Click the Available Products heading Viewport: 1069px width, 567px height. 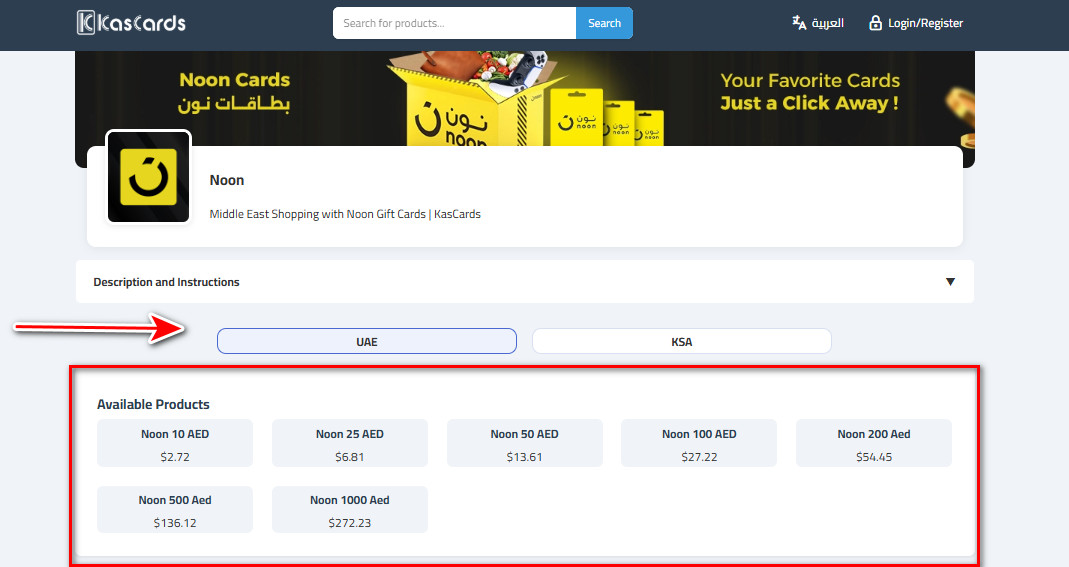pos(153,404)
